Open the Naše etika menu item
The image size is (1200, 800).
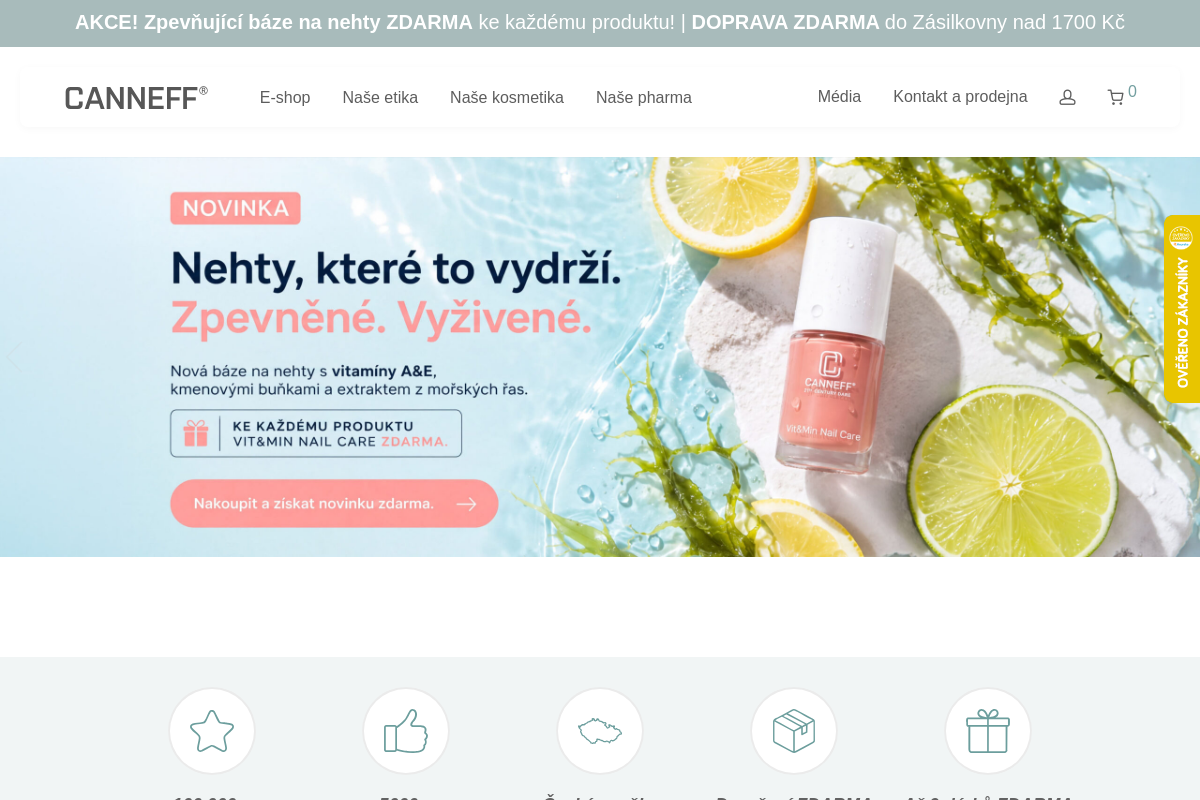click(x=380, y=97)
